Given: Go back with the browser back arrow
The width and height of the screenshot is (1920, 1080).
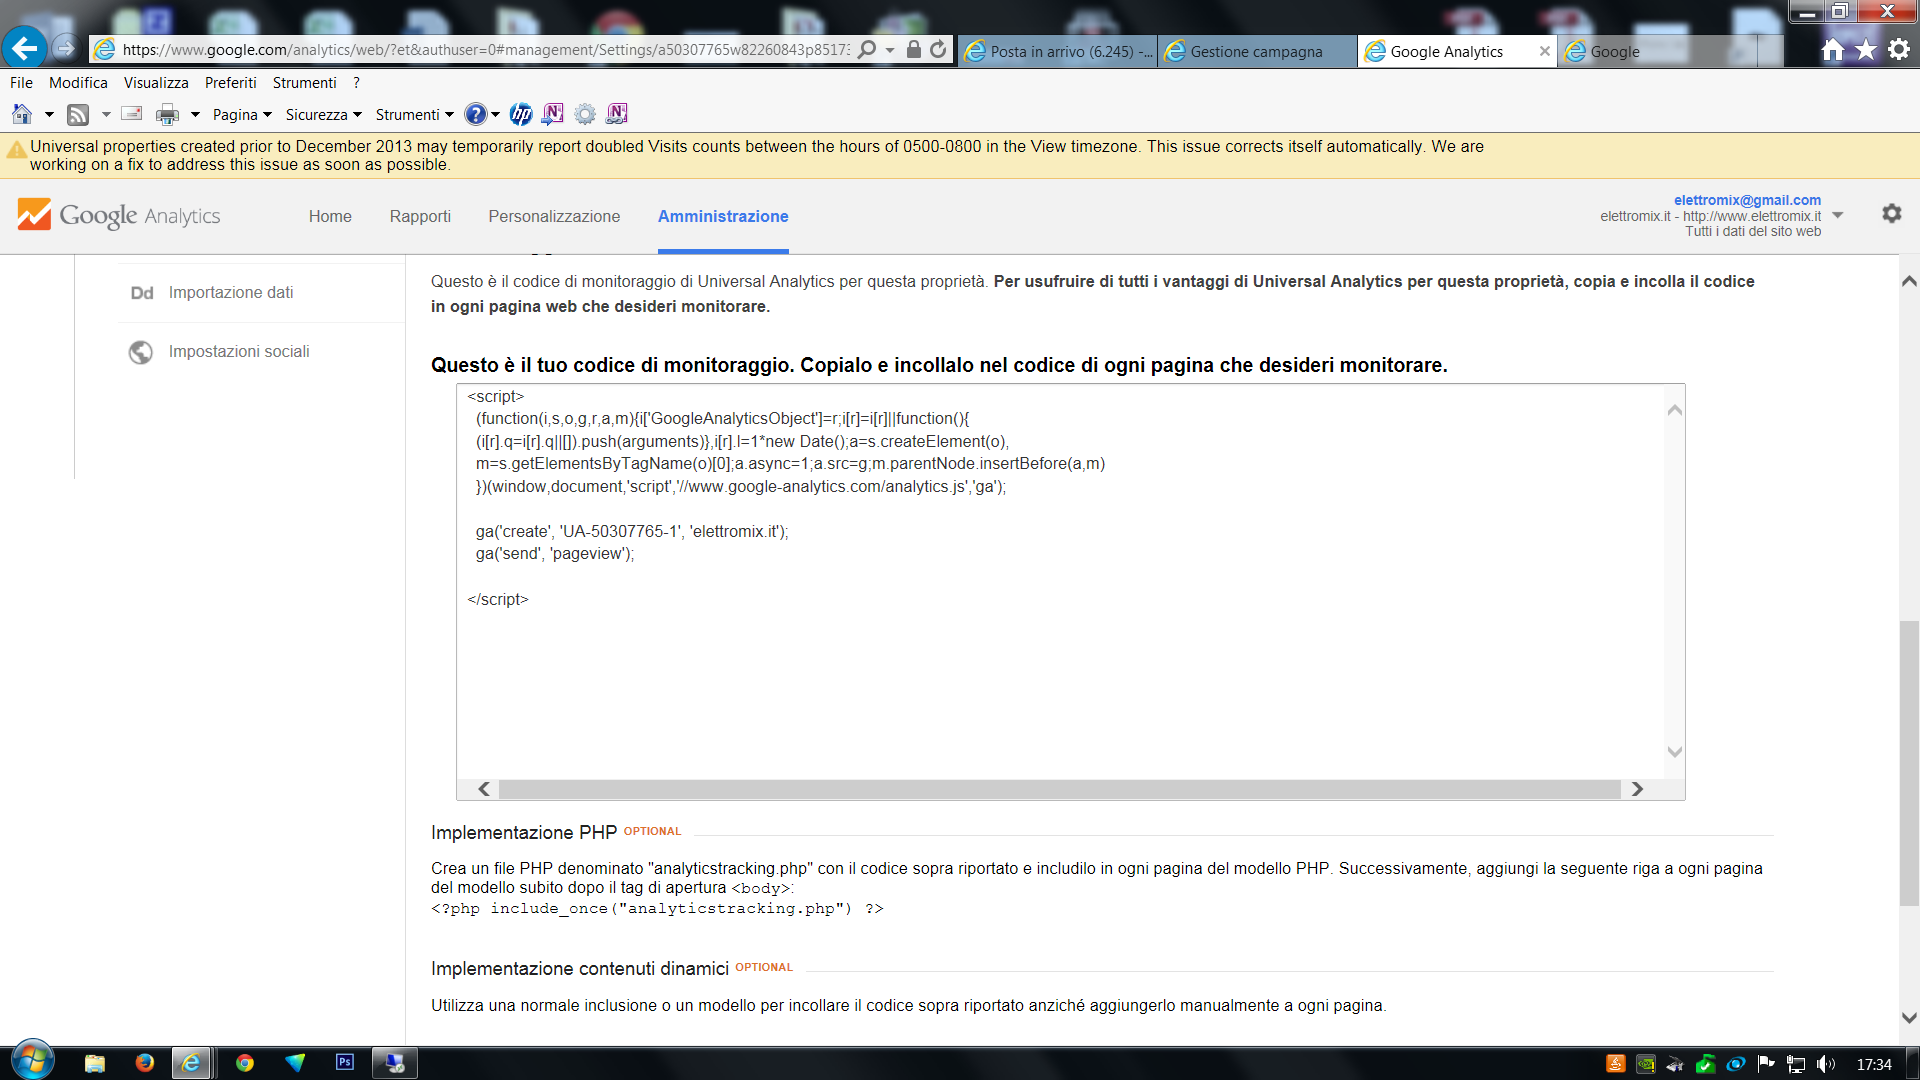Looking at the screenshot, I should tap(24, 47).
